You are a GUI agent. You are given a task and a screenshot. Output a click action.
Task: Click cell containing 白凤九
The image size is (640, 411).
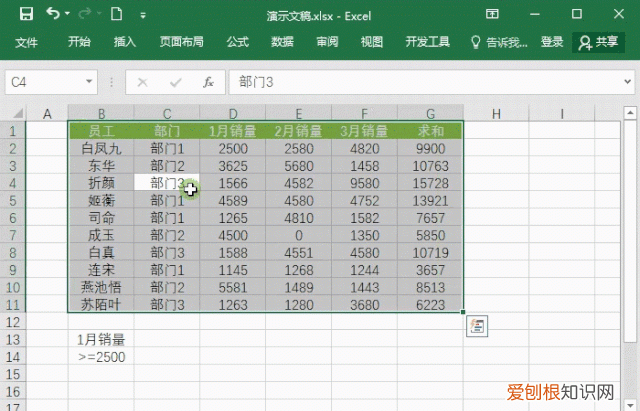[101, 149]
